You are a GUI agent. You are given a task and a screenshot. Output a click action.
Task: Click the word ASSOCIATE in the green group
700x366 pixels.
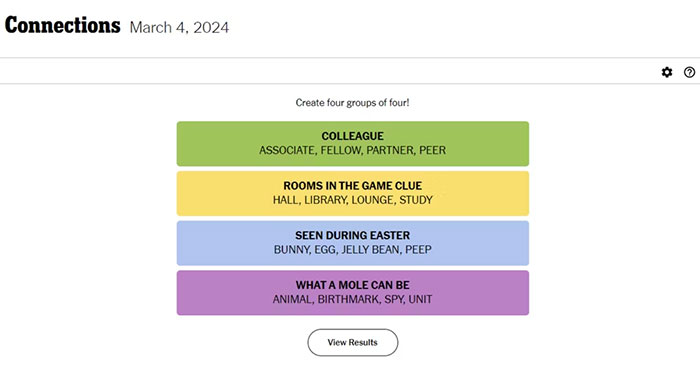[287, 150]
